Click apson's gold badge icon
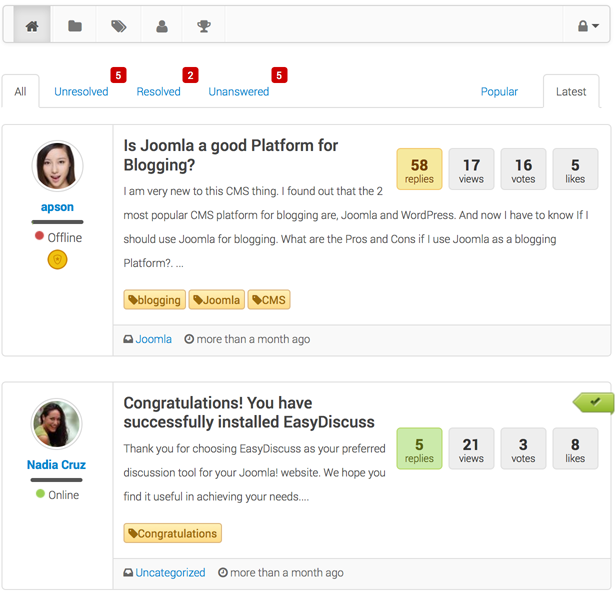This screenshot has height=610, width=615. 57,260
